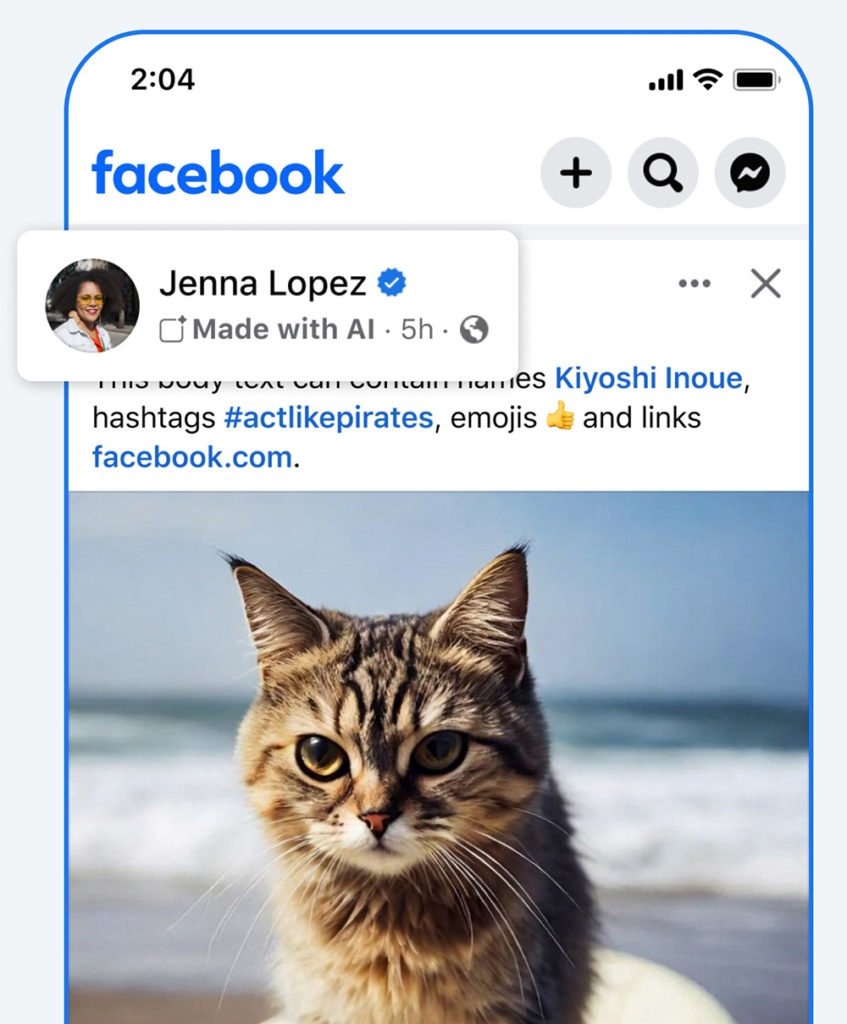Open the cat photo
This screenshot has height=1024, width=847.
point(438,758)
